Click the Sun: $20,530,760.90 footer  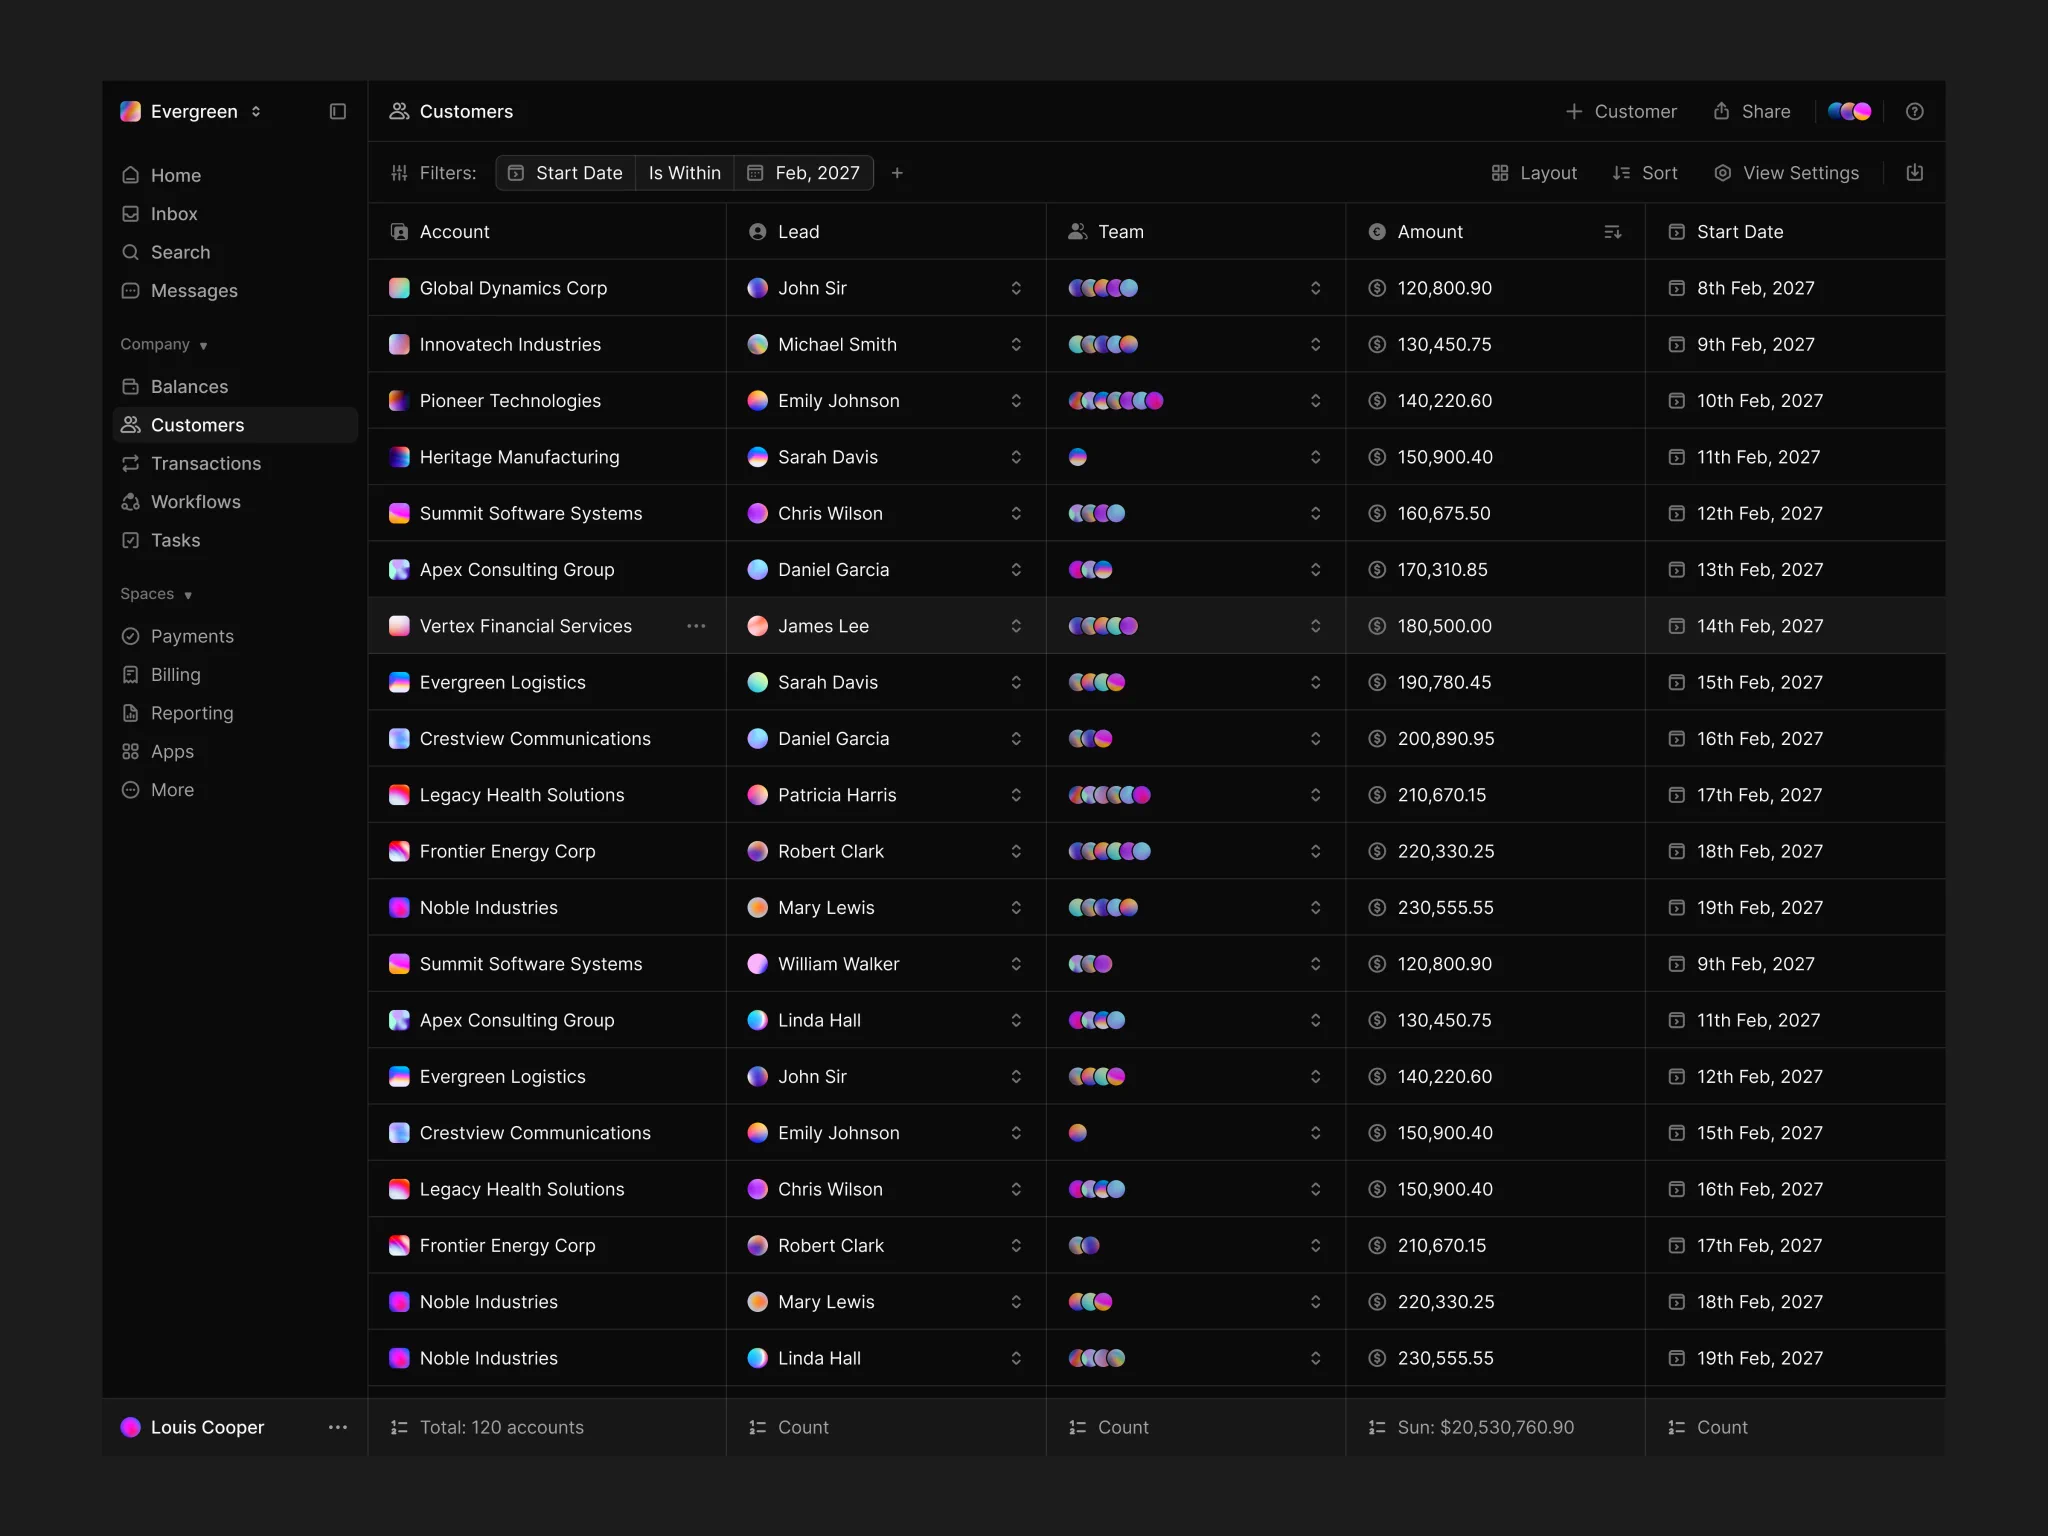tap(1471, 1427)
